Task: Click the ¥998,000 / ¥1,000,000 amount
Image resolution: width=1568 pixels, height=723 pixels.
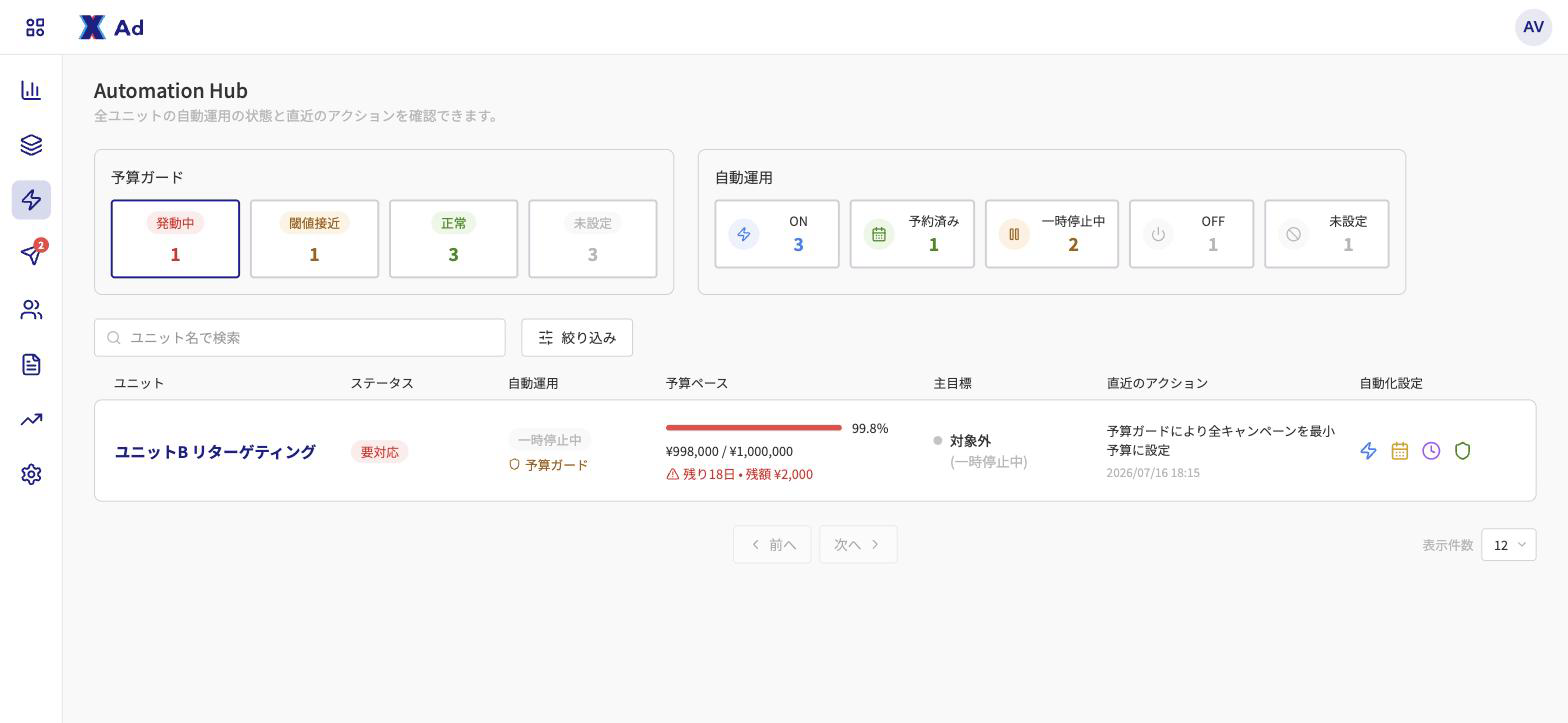Action: 729,451
